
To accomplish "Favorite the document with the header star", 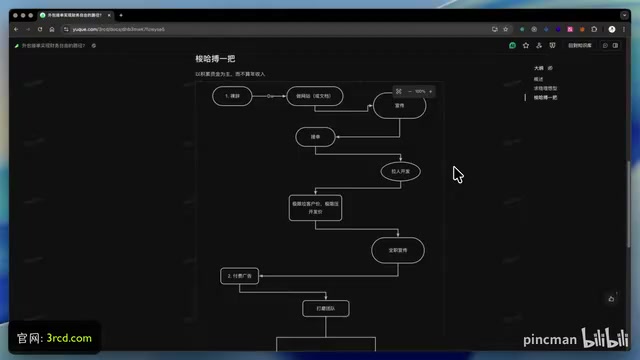I will tap(526, 45).
